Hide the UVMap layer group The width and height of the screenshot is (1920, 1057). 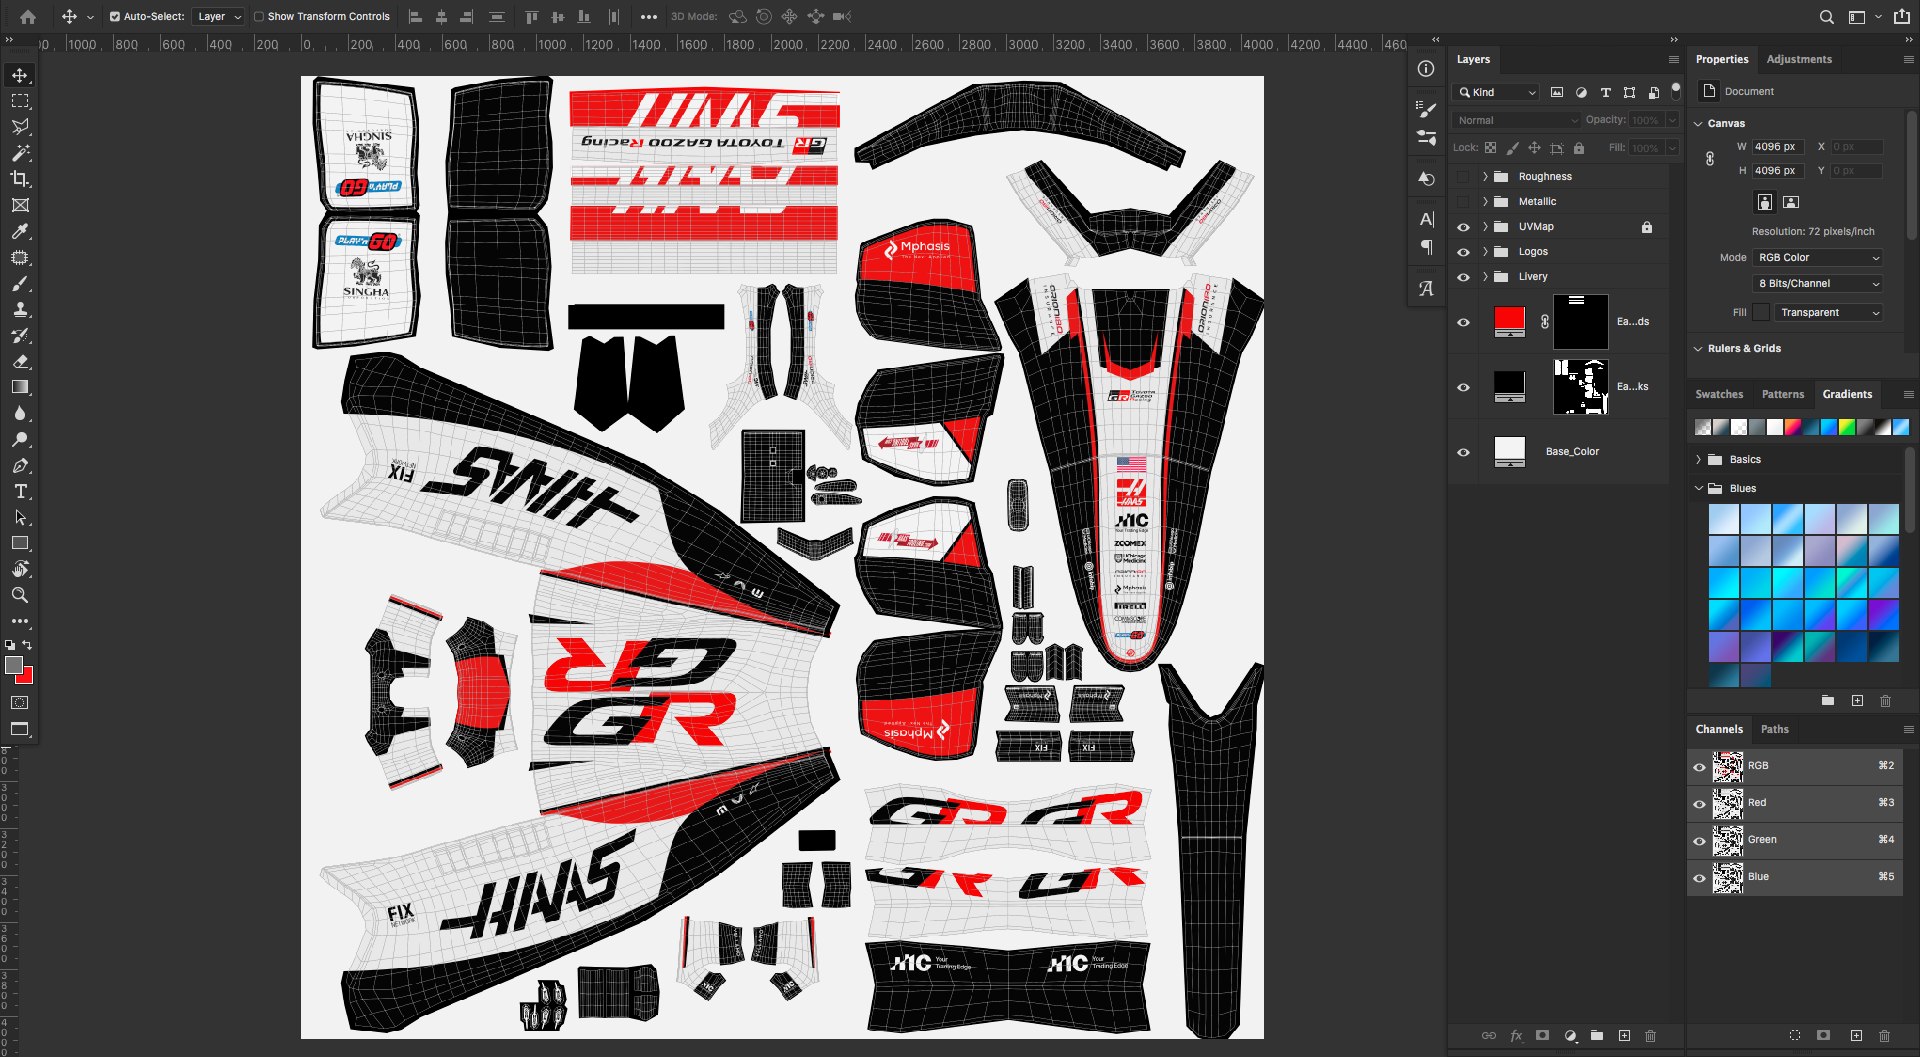(x=1463, y=227)
